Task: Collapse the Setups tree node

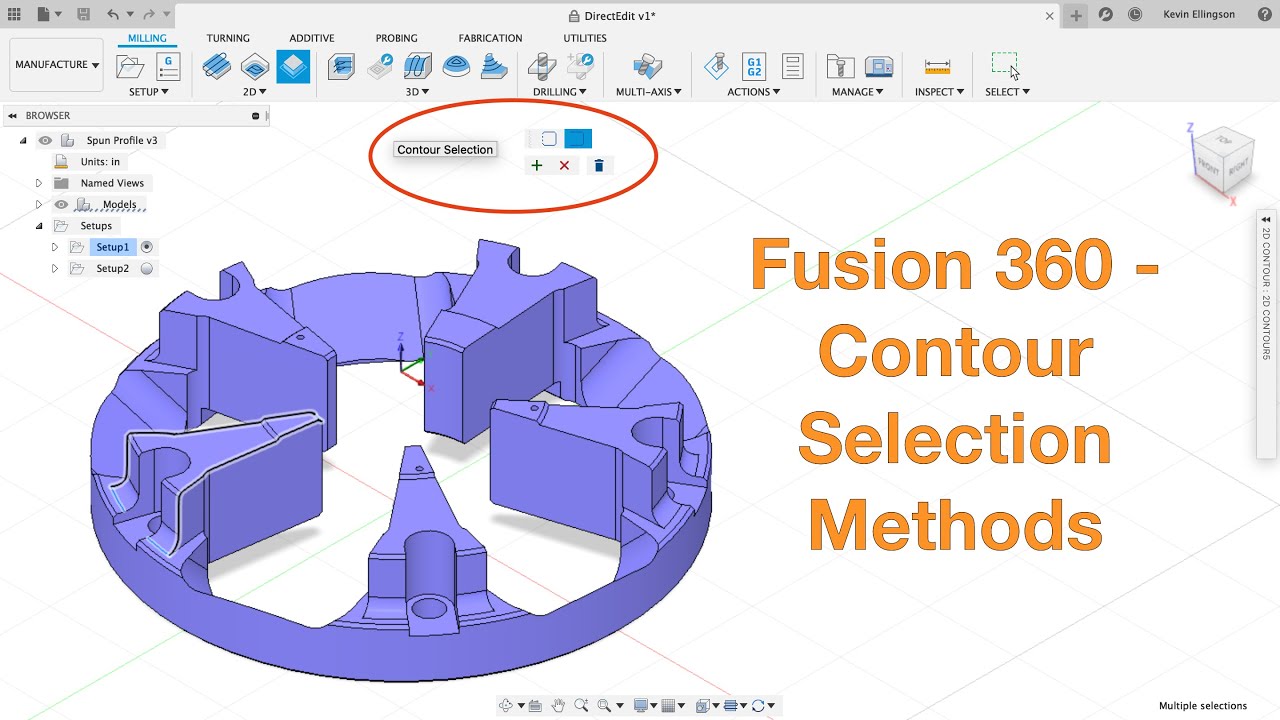Action: tap(39, 226)
